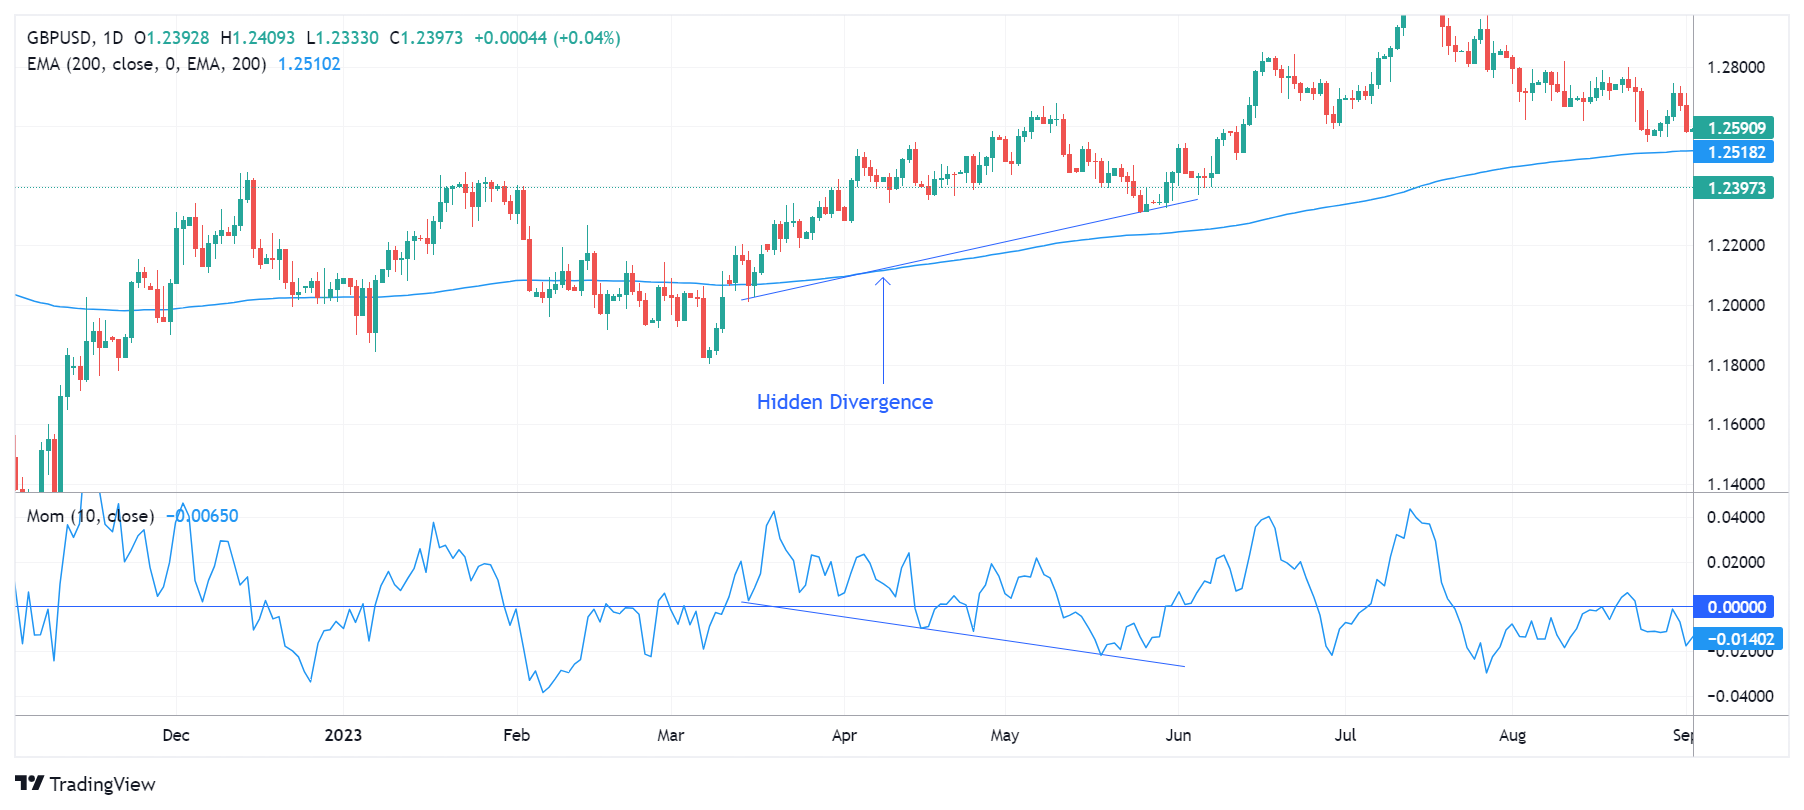
Task: Click the Jun date label
Action: [1178, 735]
